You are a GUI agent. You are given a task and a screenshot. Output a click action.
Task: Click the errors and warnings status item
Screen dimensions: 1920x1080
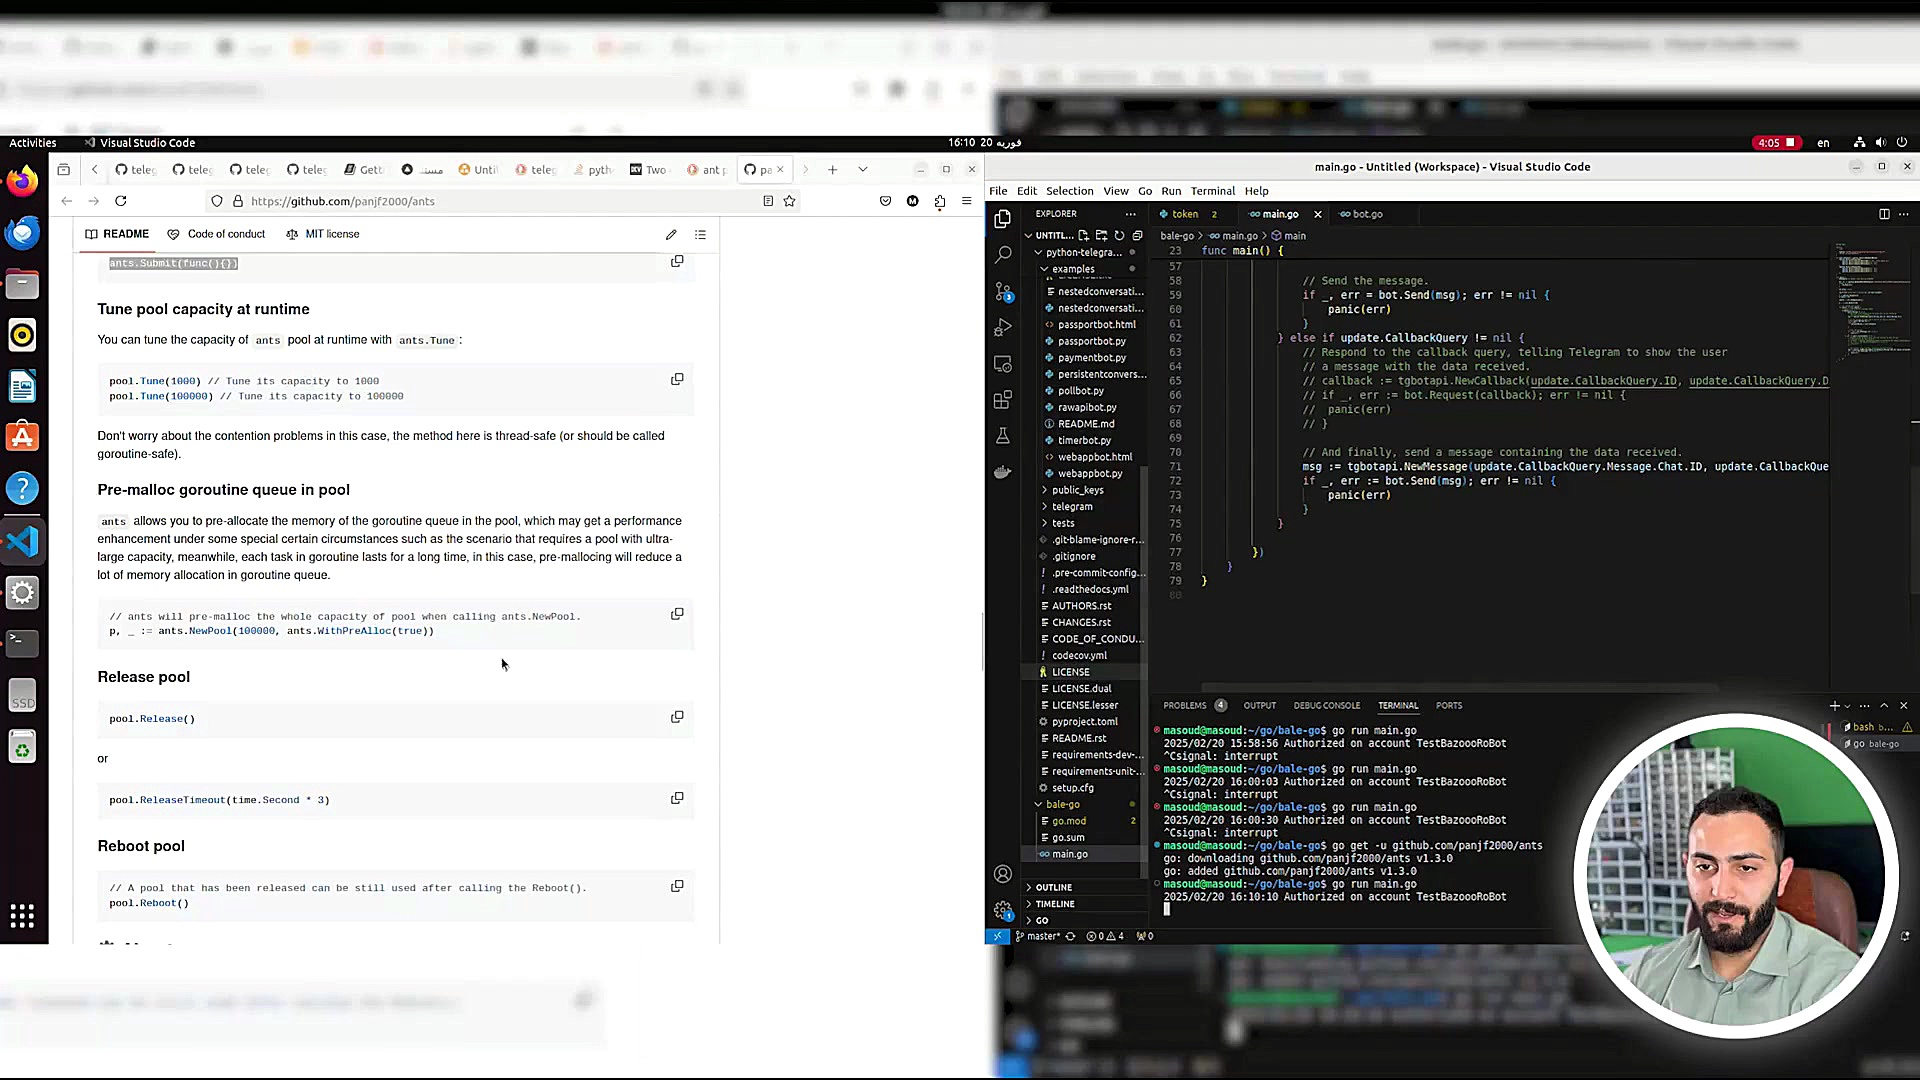[x=1105, y=937]
